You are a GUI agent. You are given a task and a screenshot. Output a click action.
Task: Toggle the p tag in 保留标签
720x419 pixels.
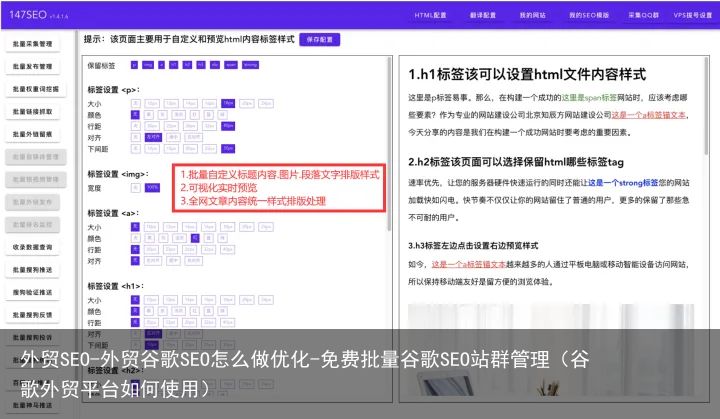click(x=134, y=65)
